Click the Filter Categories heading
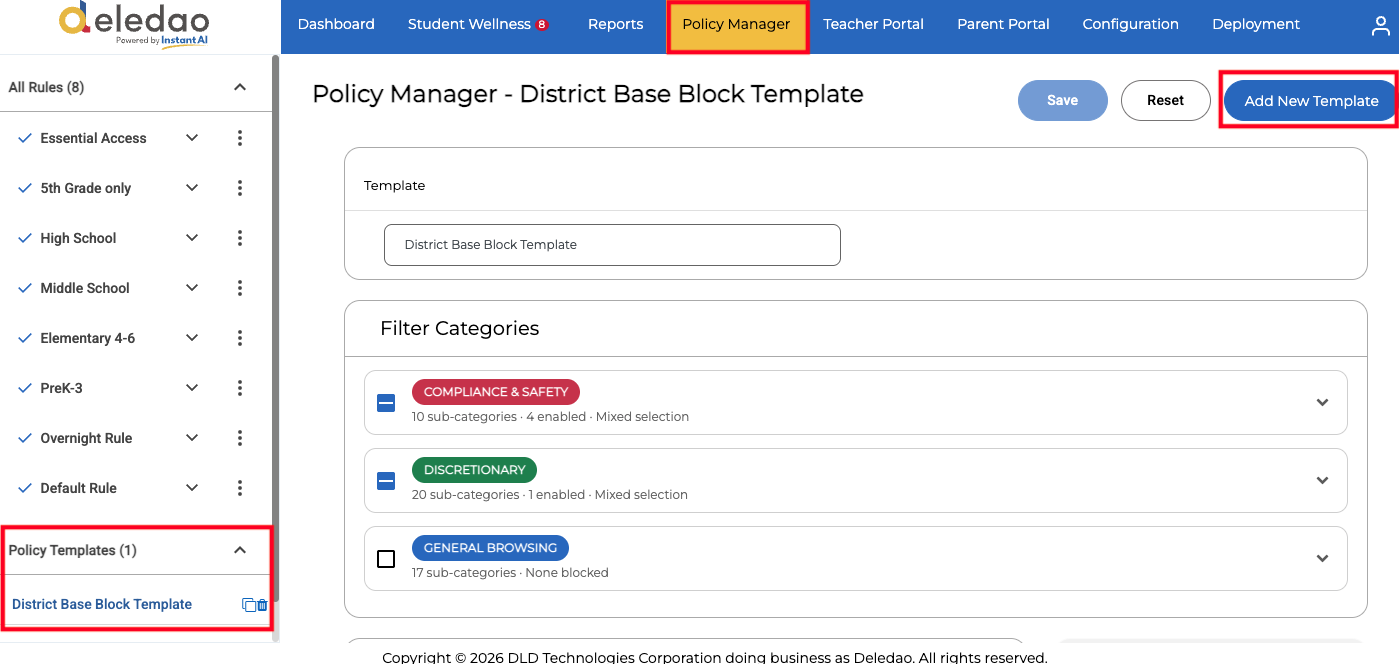The height and width of the screenshot is (664, 1399). pyautogui.click(x=459, y=328)
